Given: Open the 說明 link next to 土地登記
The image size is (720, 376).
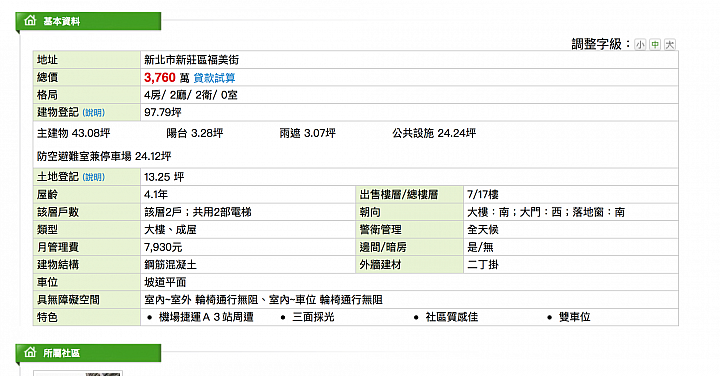Looking at the screenshot, I should click(94, 177).
